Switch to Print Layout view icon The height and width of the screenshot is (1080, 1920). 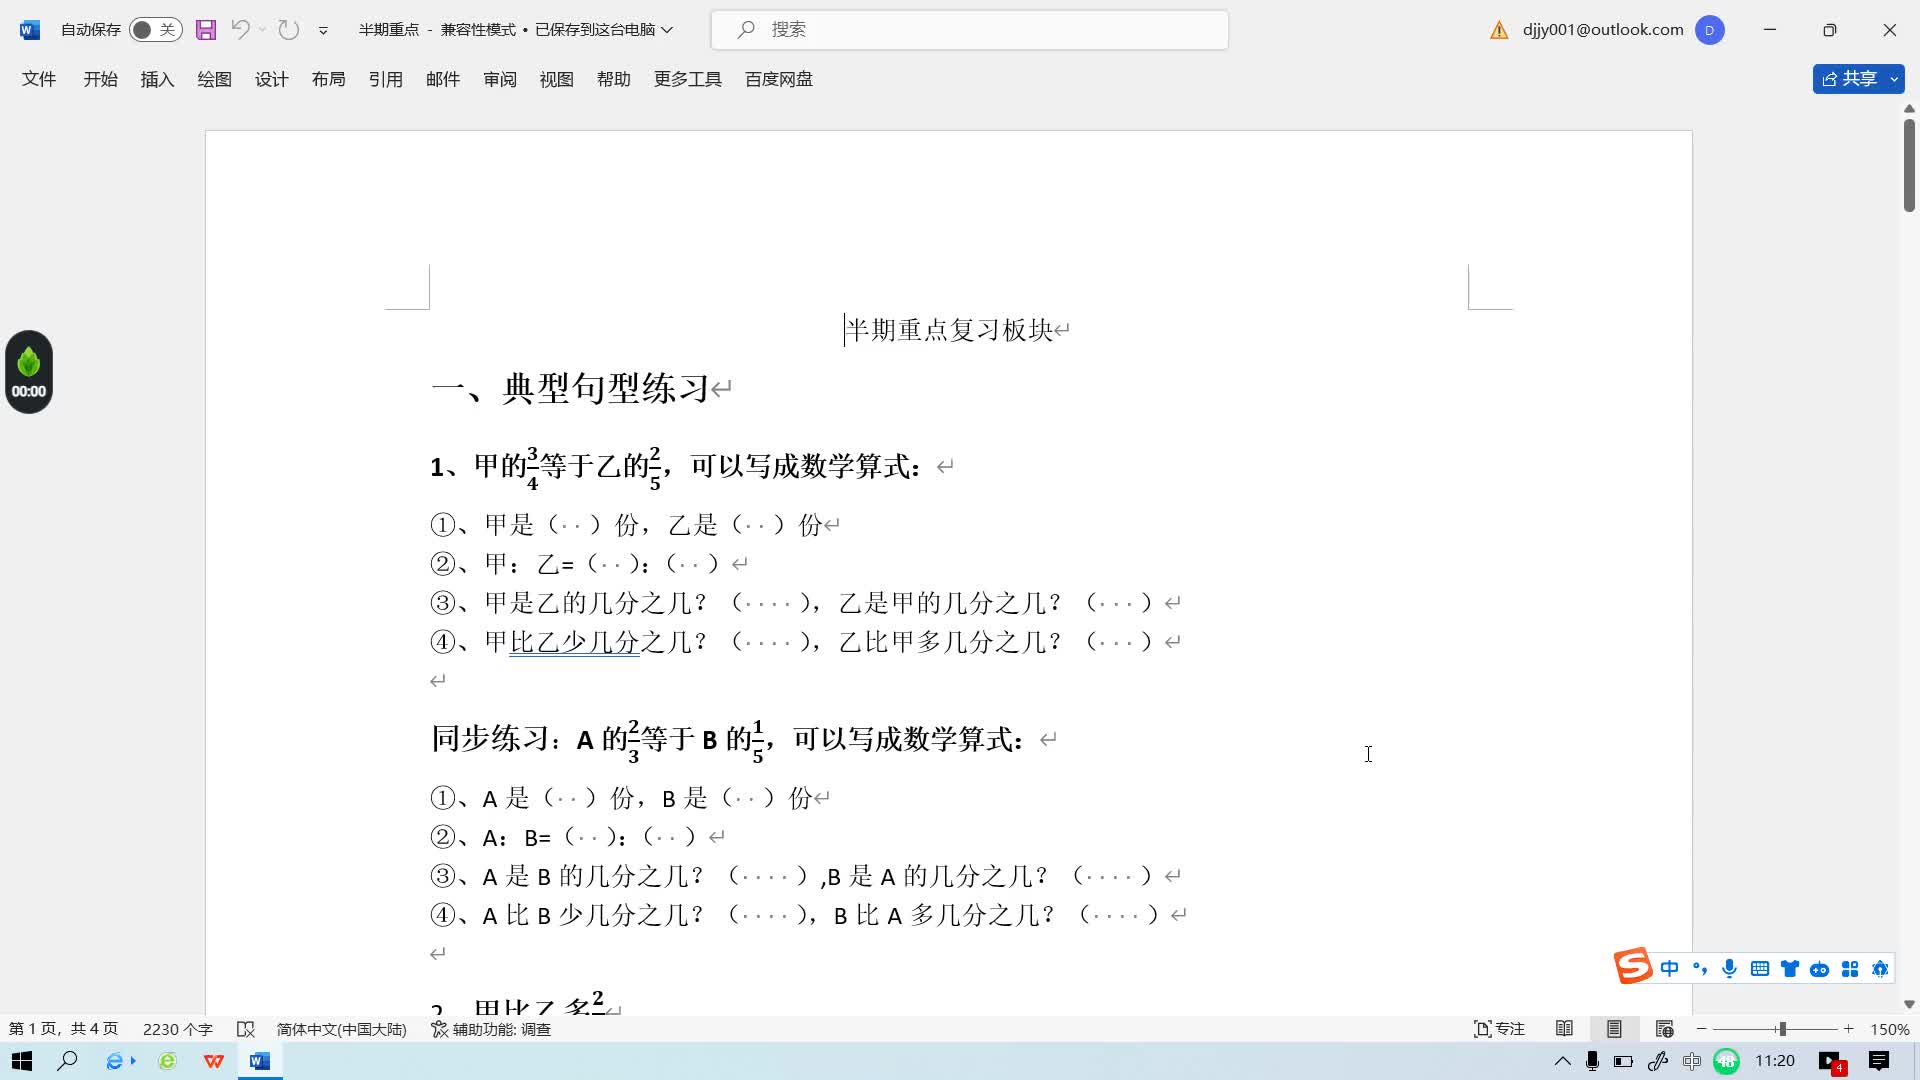point(1614,1029)
